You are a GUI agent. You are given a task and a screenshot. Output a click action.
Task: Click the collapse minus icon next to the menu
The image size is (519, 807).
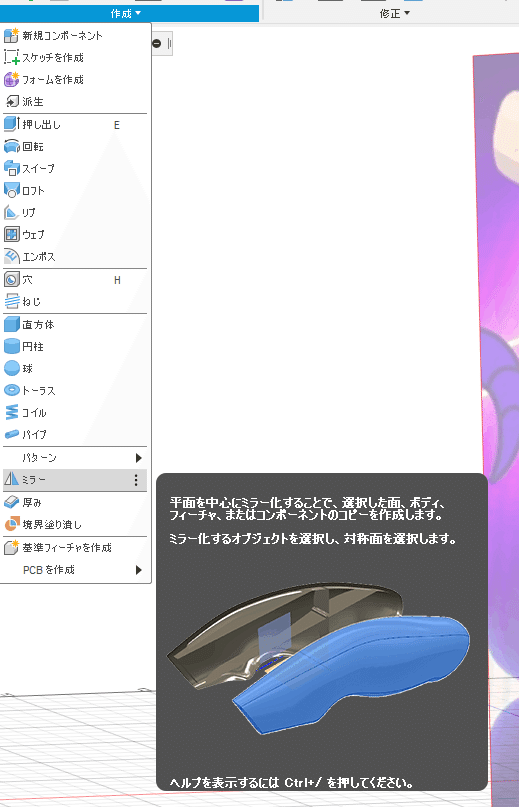tap(157, 44)
